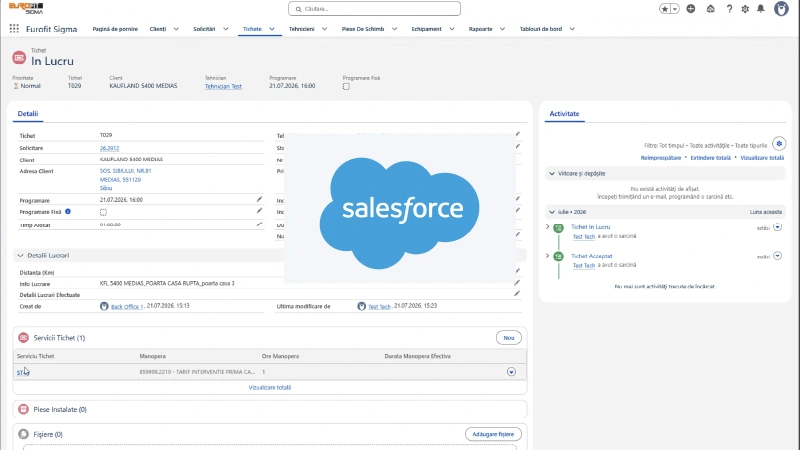Click the Adăugare fișiere button
Image resolution: width=800 pixels, height=450 pixels.
coord(493,434)
